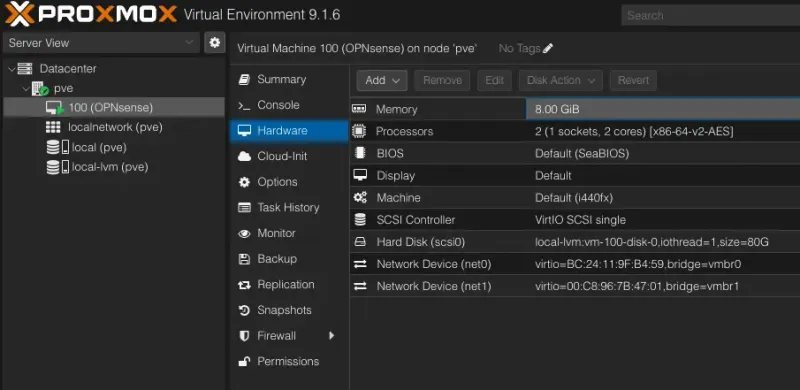Image resolution: width=800 pixels, height=390 pixels.
Task: Click the localnetwork grid icon
Action: point(53,127)
